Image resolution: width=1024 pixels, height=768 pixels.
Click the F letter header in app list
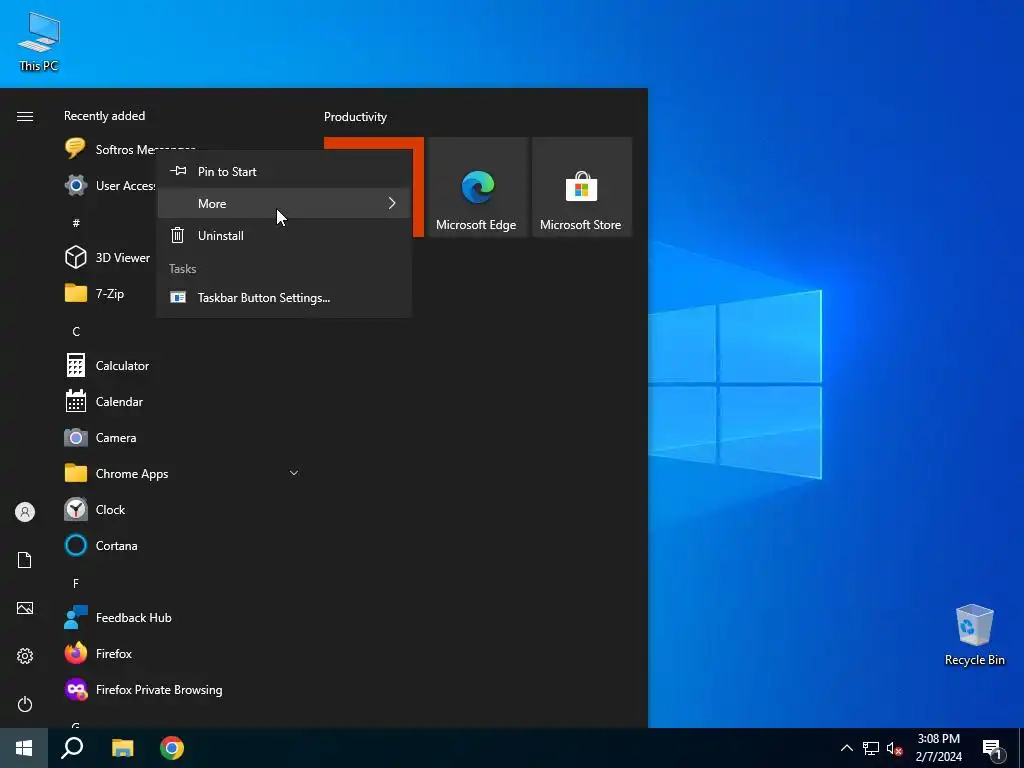tap(76, 583)
